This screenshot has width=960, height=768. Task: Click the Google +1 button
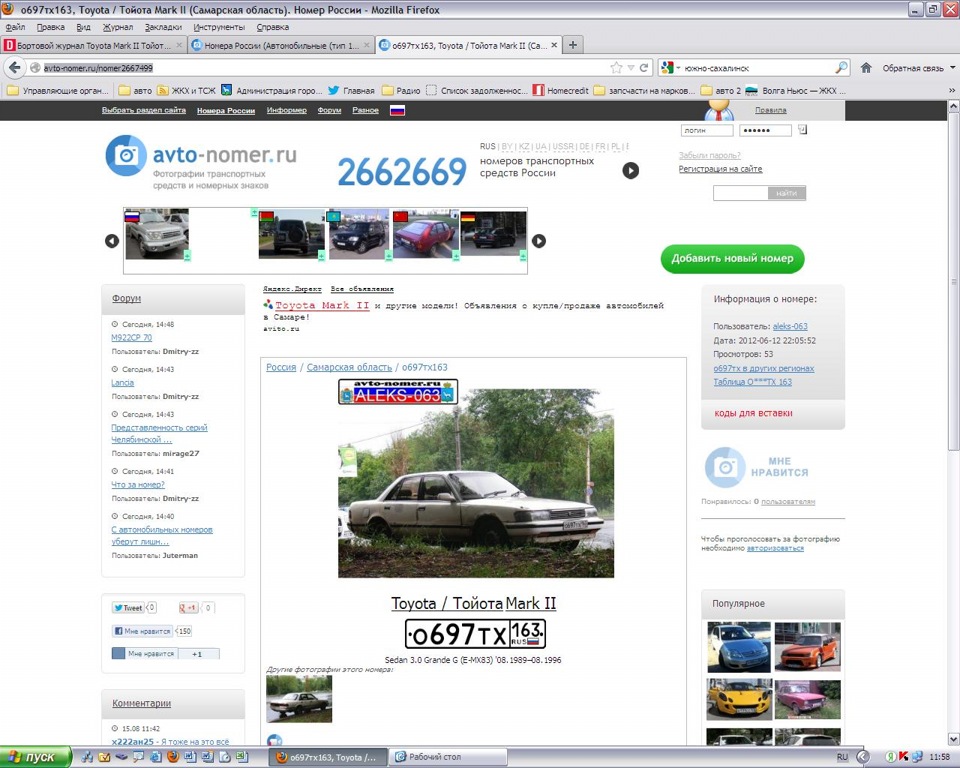point(188,608)
